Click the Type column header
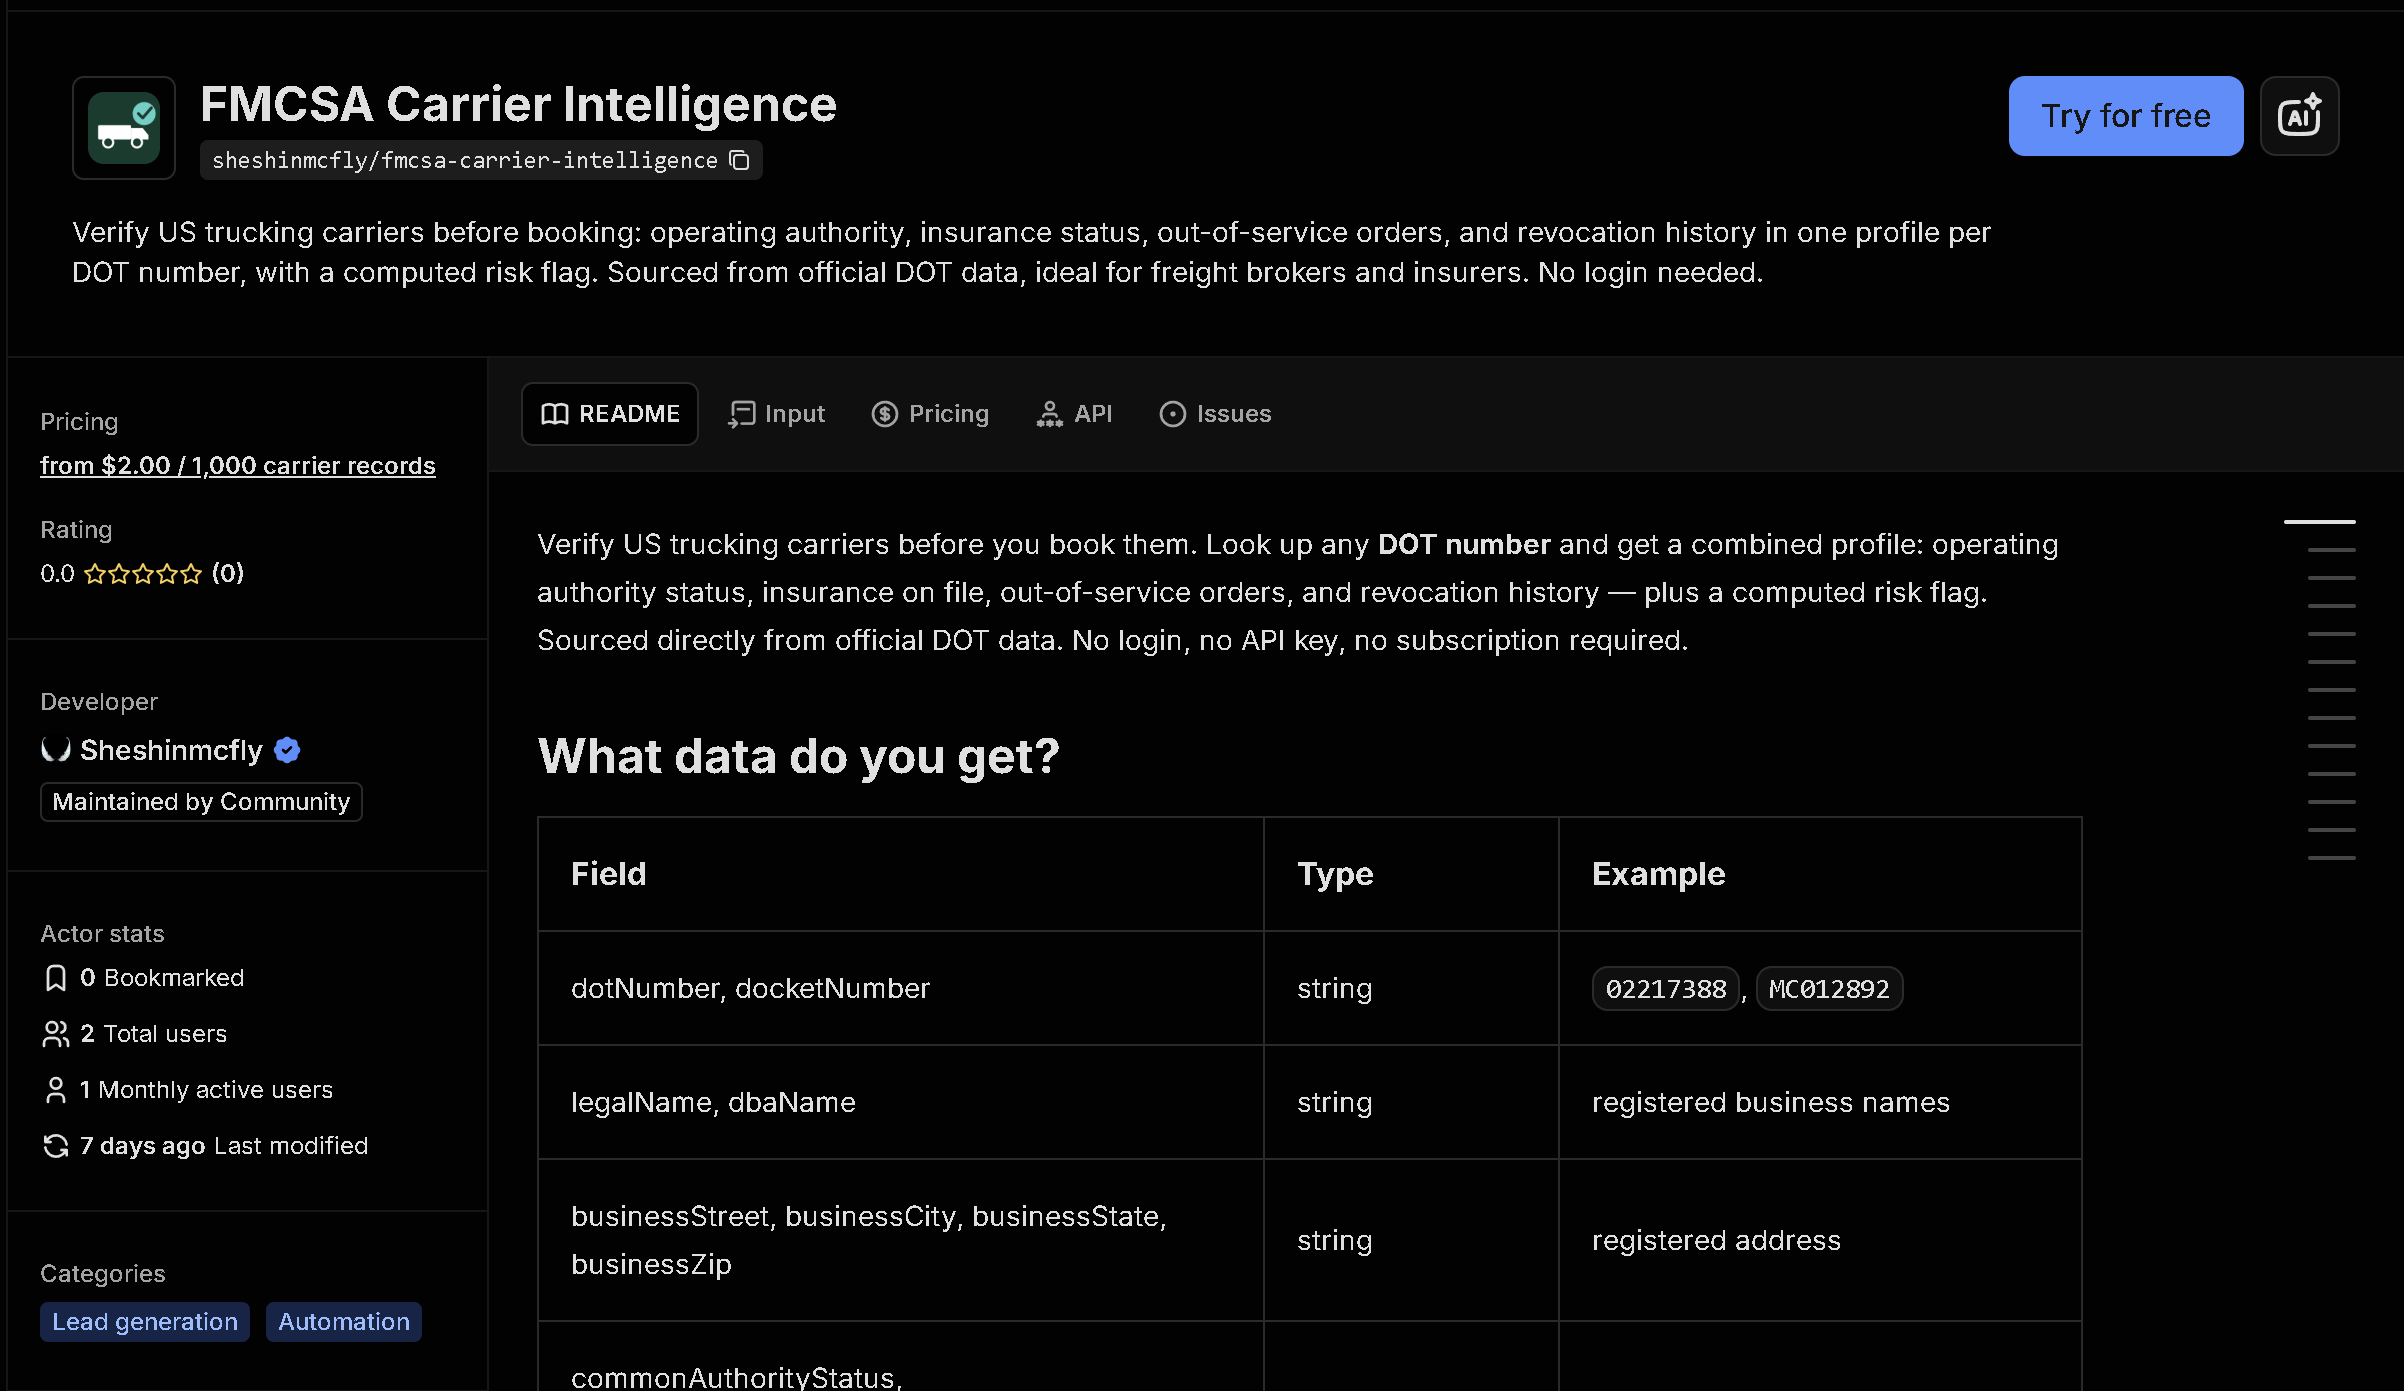This screenshot has height=1391, width=2404. (1411, 875)
